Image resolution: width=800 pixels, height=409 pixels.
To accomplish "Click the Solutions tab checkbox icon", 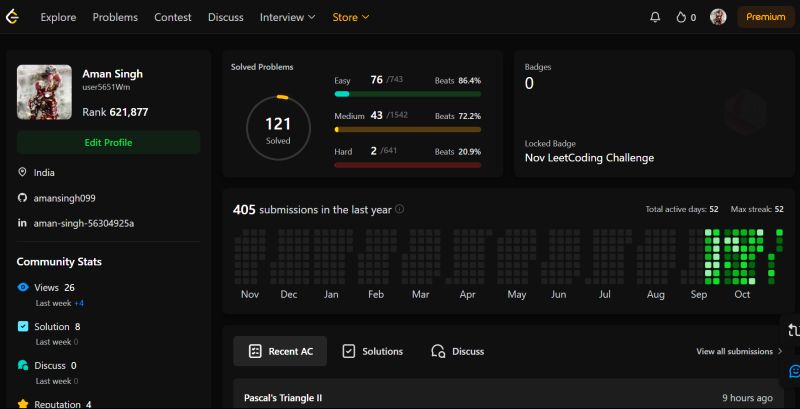I will [x=348, y=351].
